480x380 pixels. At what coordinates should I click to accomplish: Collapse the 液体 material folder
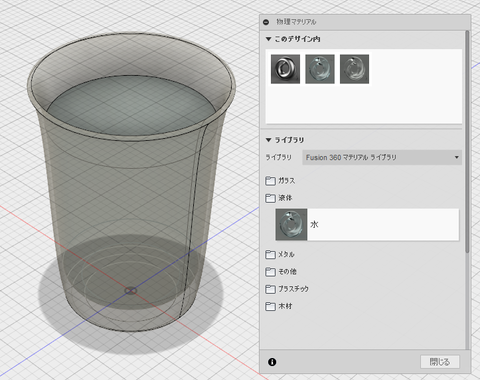(279, 198)
